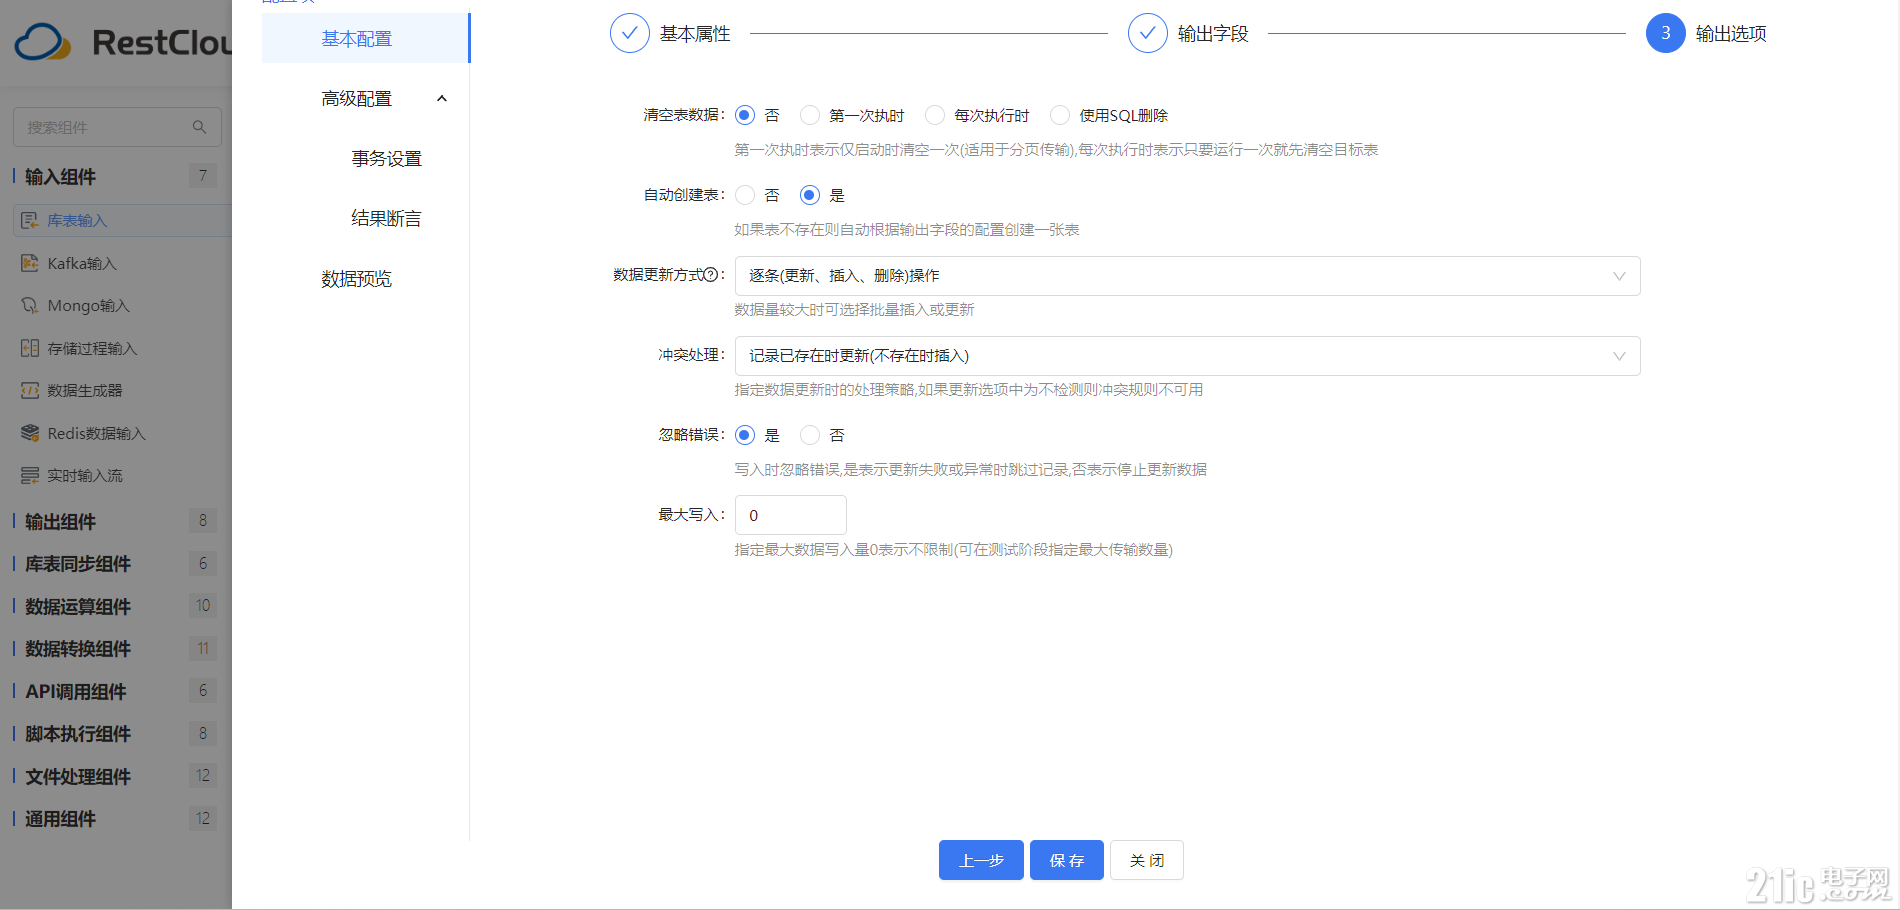Click the 库表输入 component icon
The height and width of the screenshot is (910, 1900).
coord(30,220)
